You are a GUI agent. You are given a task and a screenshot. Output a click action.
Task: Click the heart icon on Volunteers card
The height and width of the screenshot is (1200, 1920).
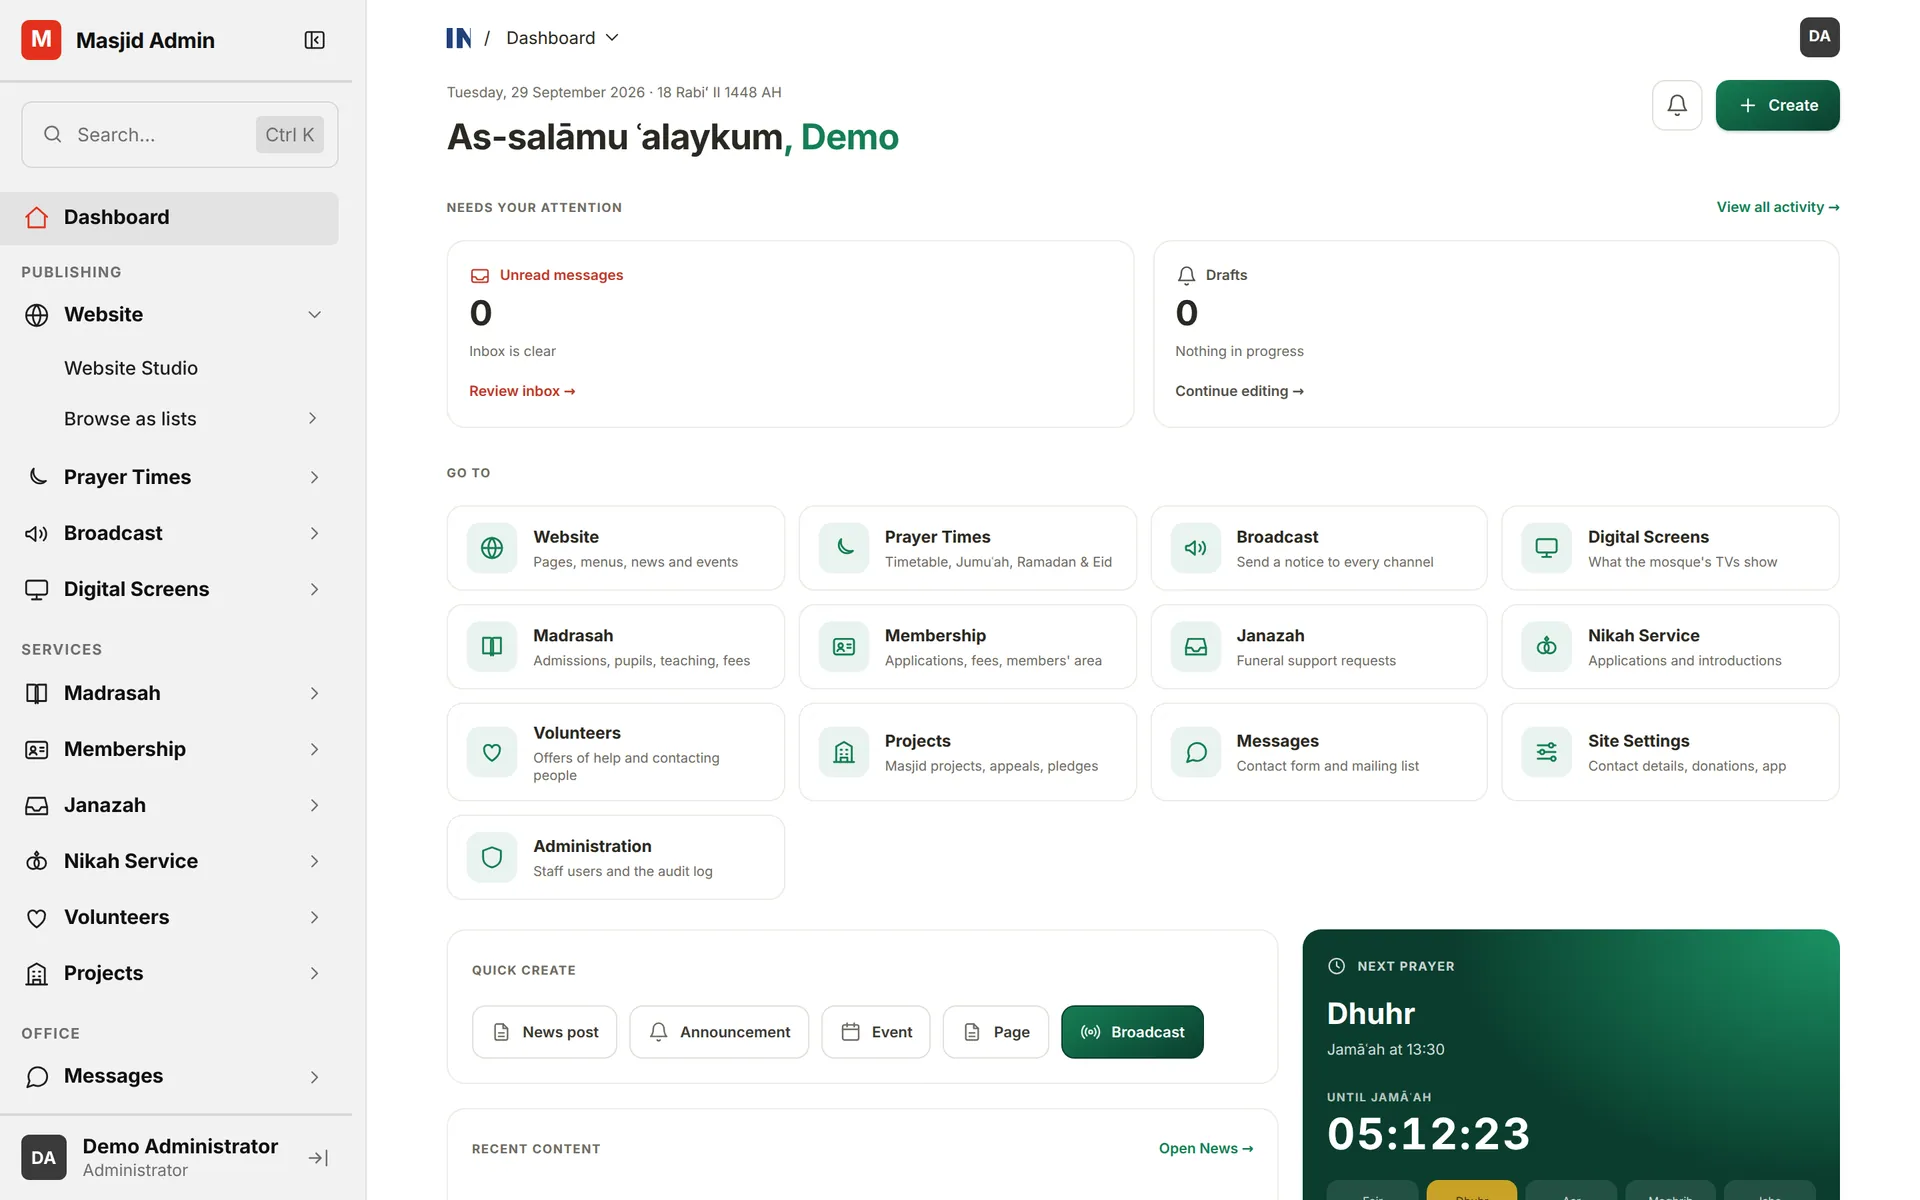(x=492, y=752)
